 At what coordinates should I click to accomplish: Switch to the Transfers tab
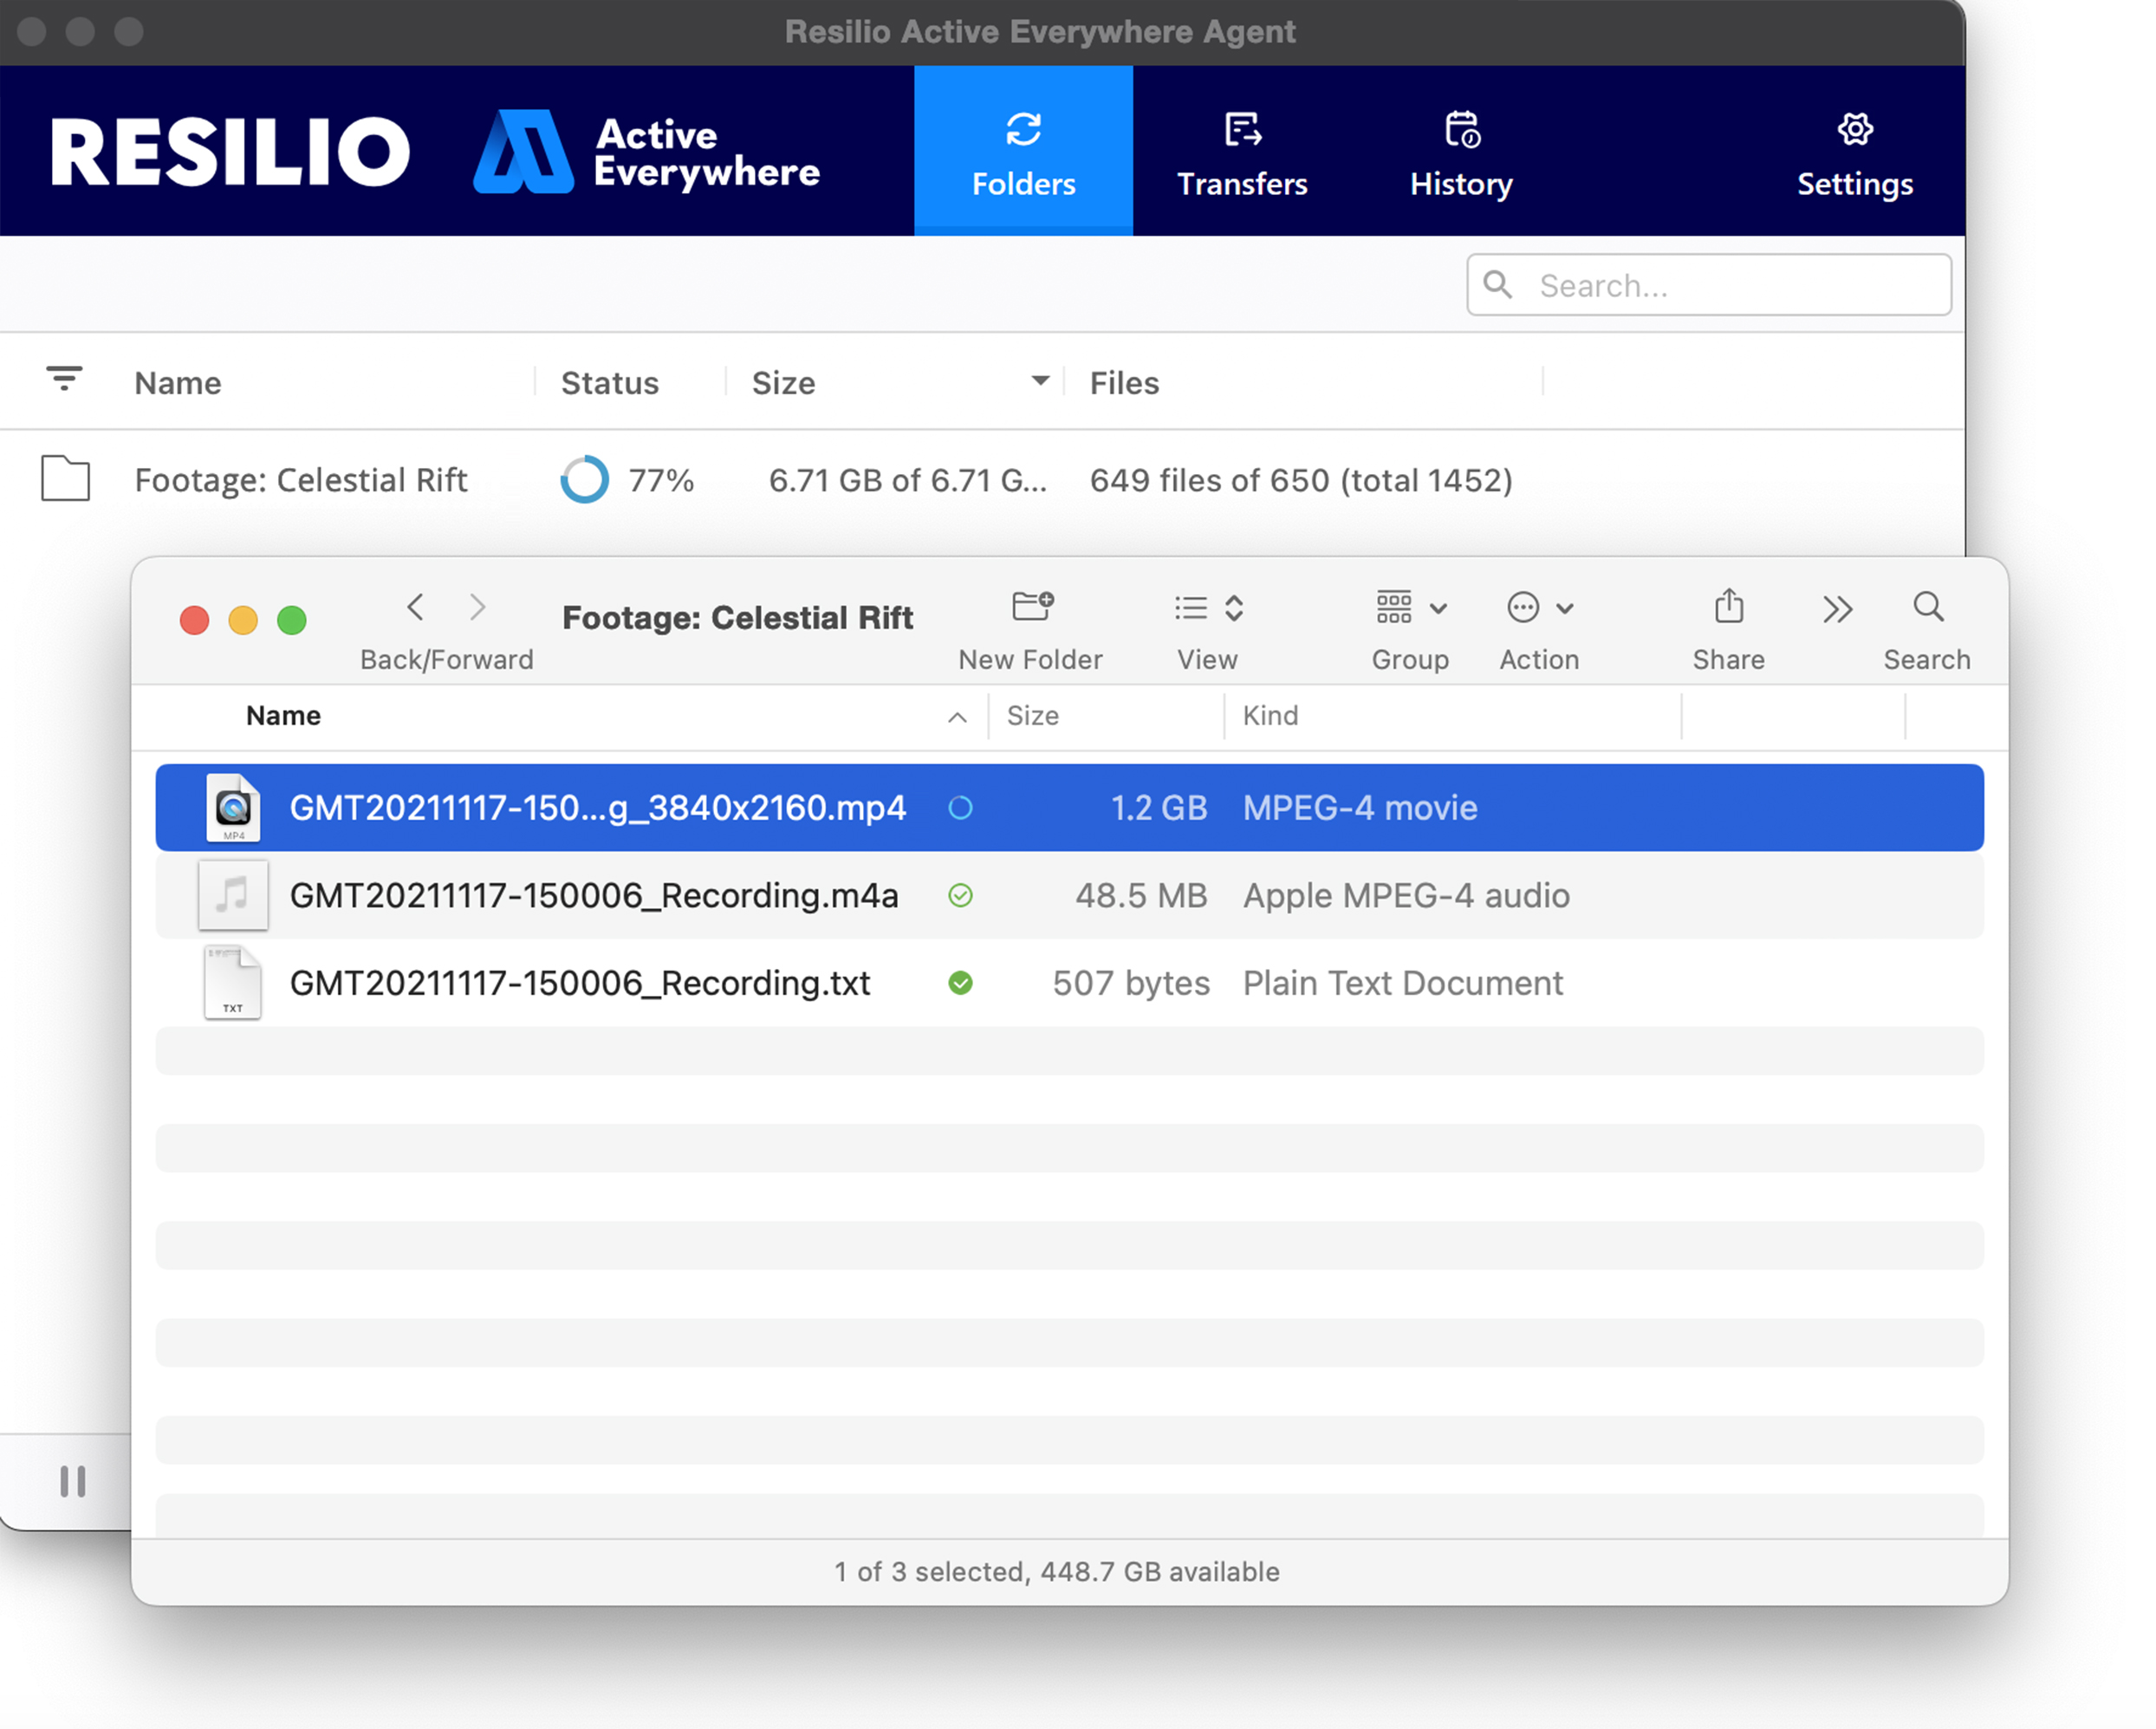[1242, 152]
